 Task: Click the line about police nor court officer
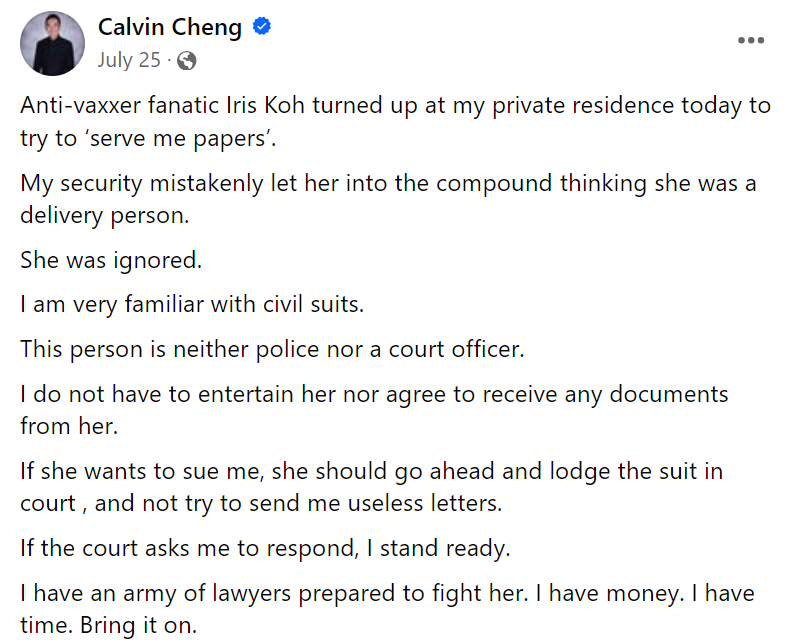click(x=268, y=349)
